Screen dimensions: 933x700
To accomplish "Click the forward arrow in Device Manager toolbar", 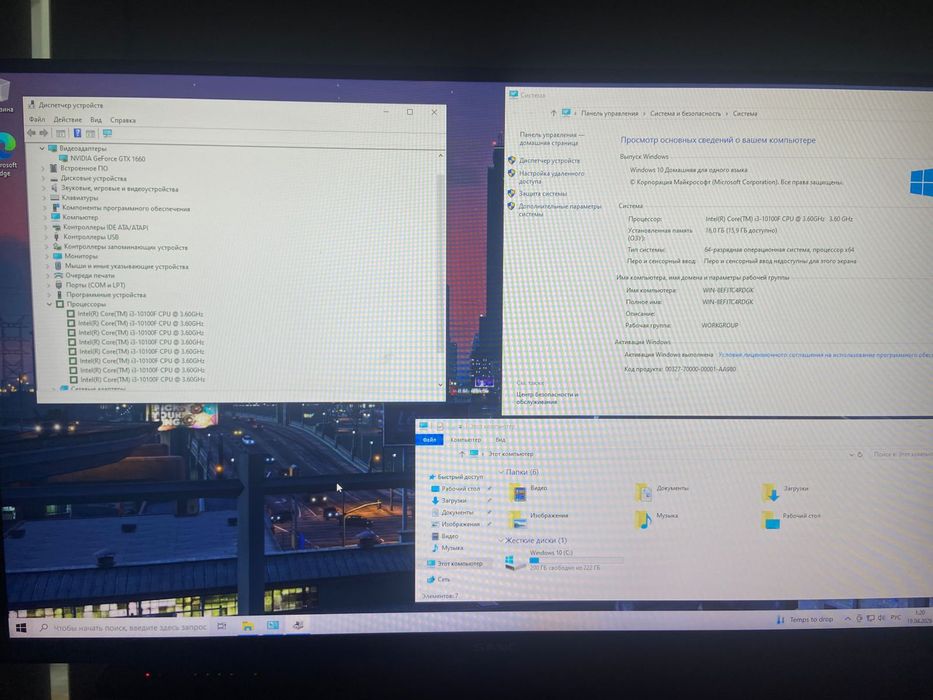I will pyautogui.click(x=43, y=133).
